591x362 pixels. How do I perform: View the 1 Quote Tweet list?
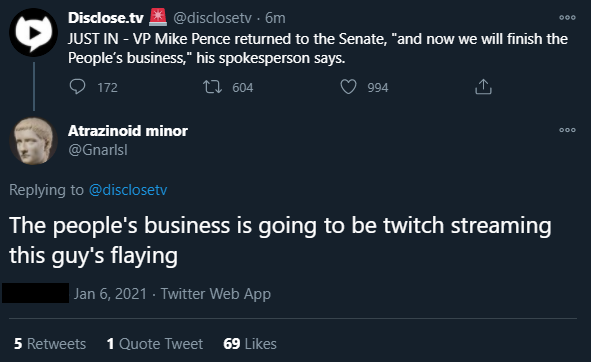[155, 344]
